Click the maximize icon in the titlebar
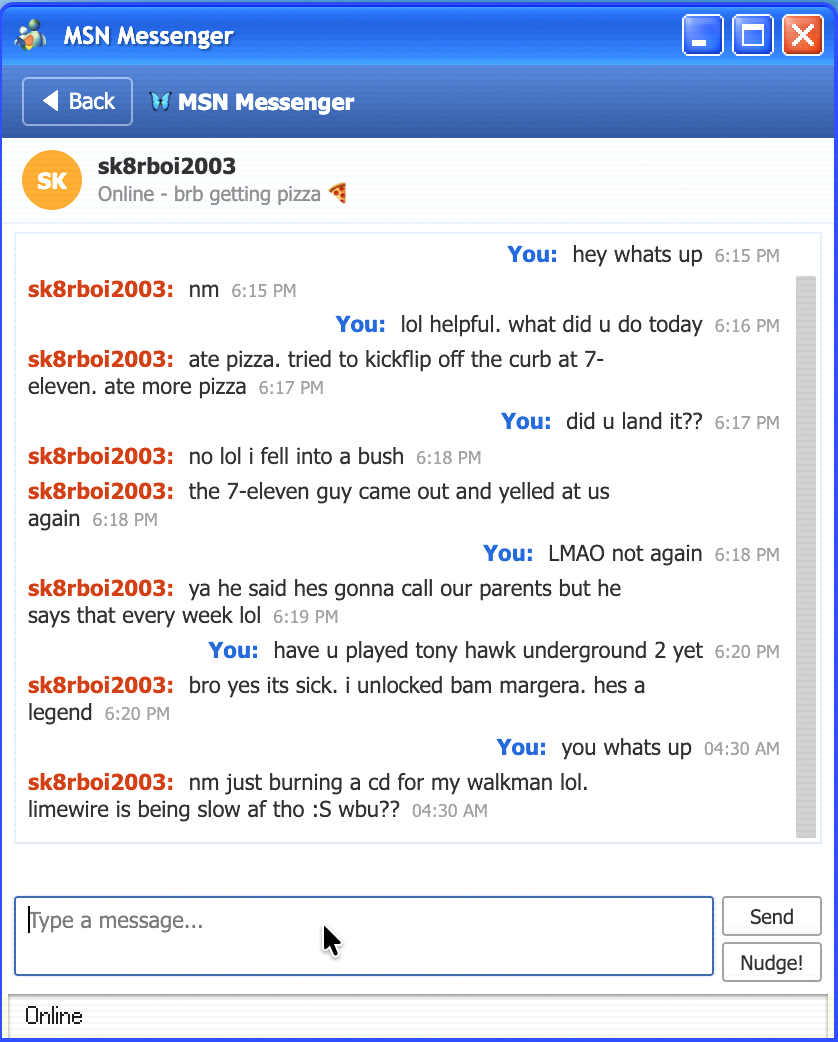The height and width of the screenshot is (1042, 838). (752, 34)
